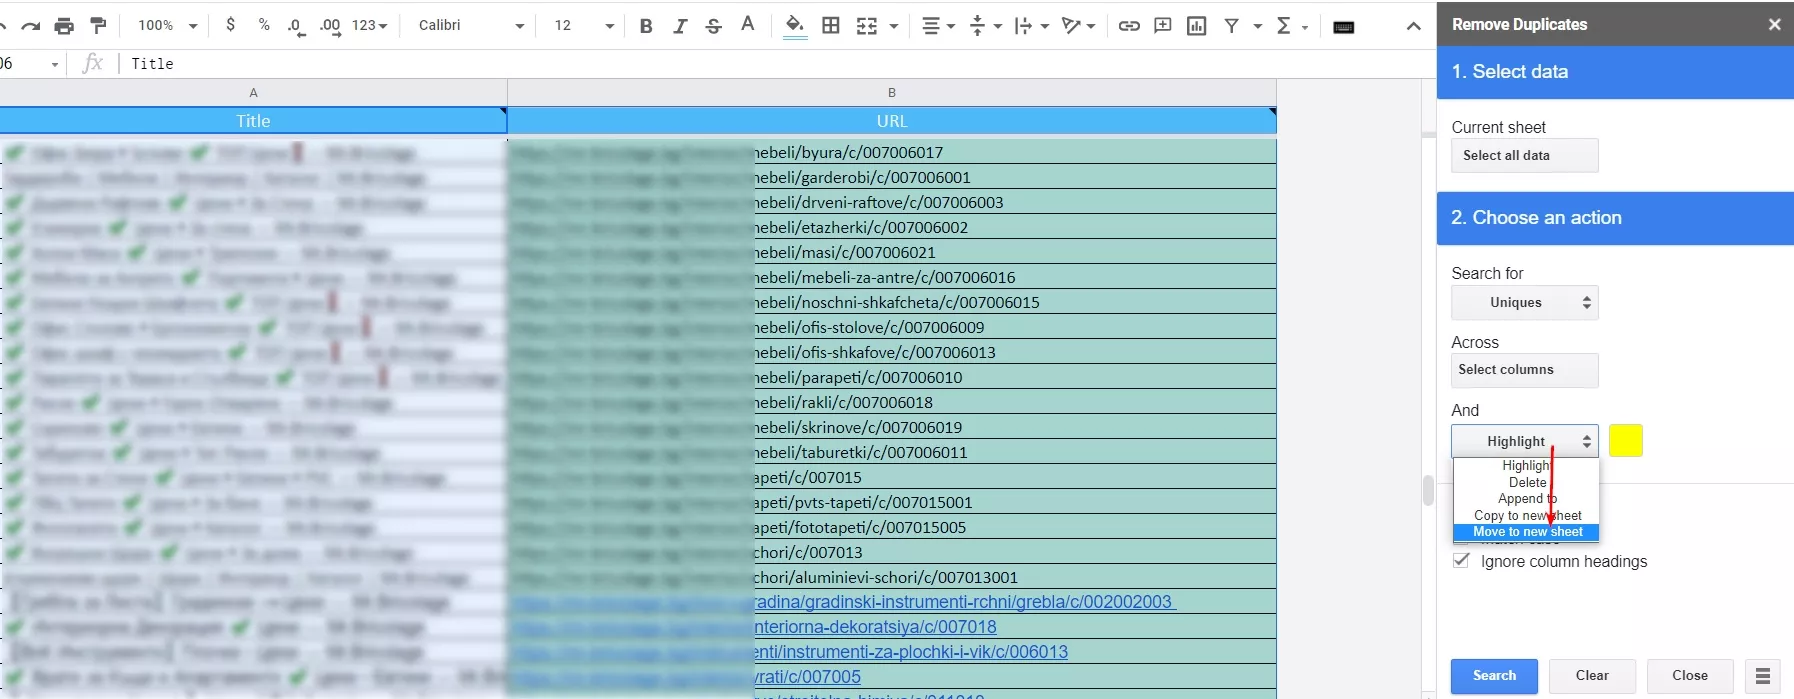Click the Select columns button
This screenshot has height=699, width=1794.
tap(1525, 370)
